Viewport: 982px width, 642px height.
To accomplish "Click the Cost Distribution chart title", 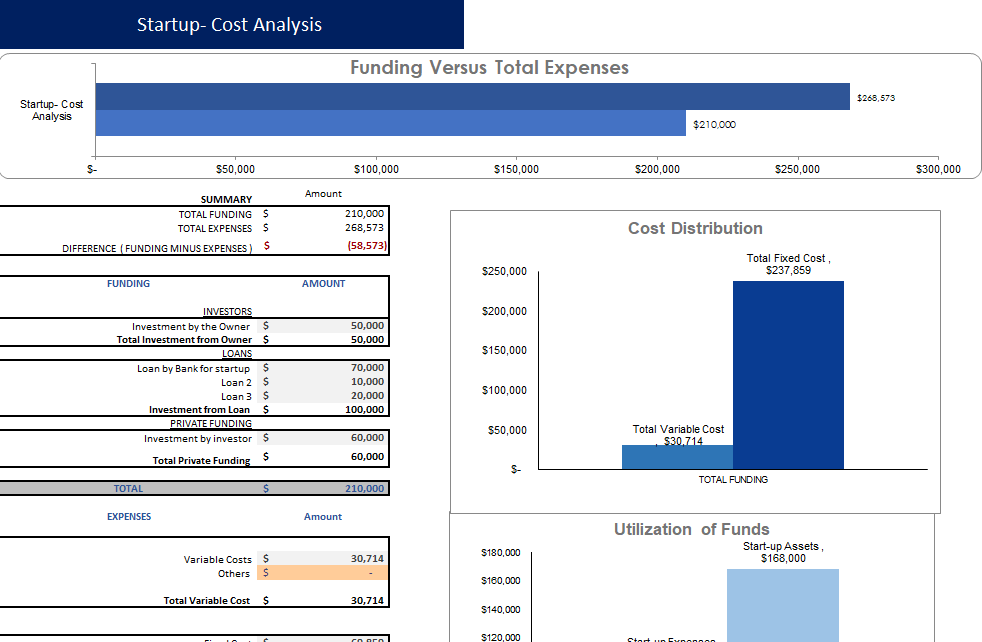I will pos(694,228).
